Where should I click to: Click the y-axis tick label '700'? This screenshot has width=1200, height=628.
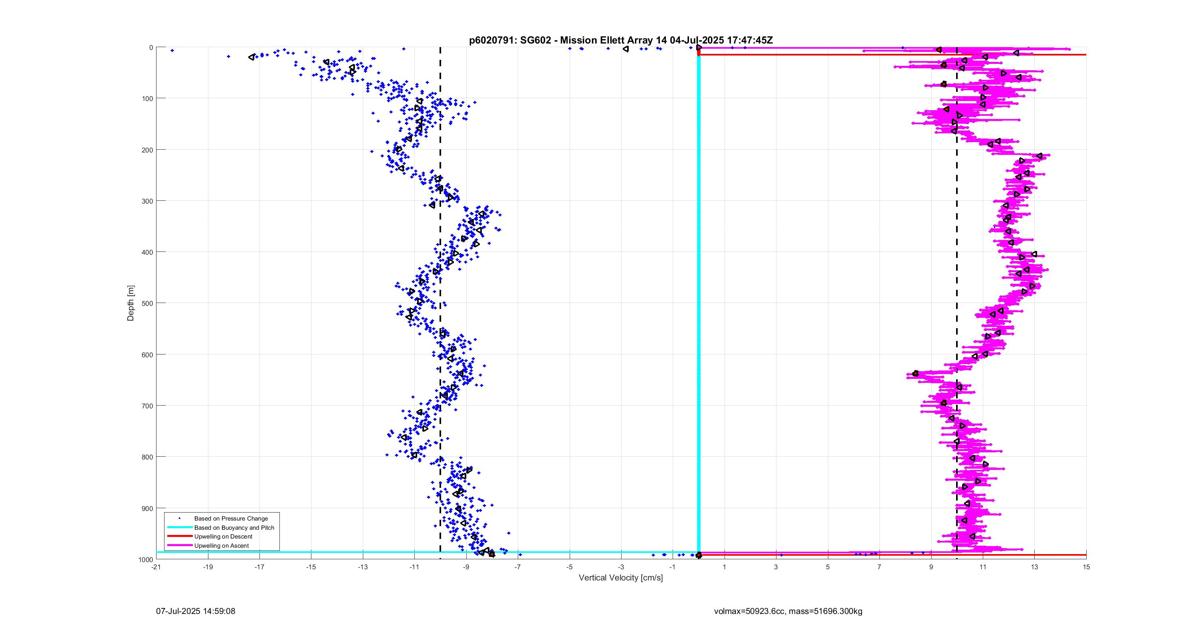146,405
